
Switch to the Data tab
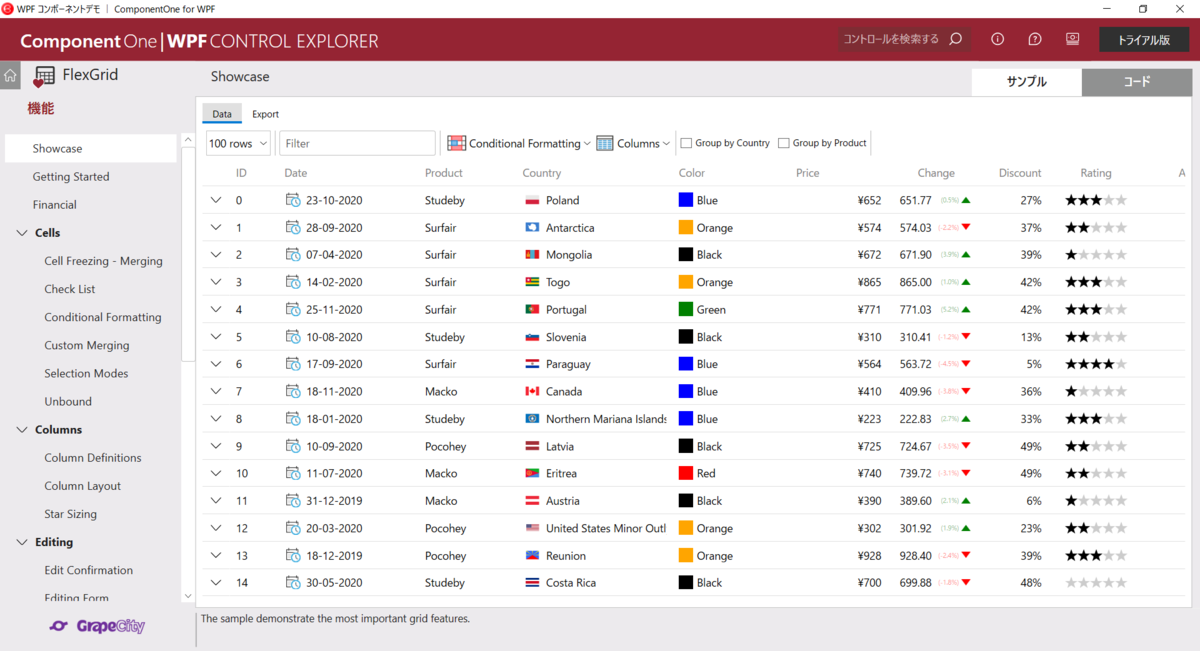[x=222, y=114]
